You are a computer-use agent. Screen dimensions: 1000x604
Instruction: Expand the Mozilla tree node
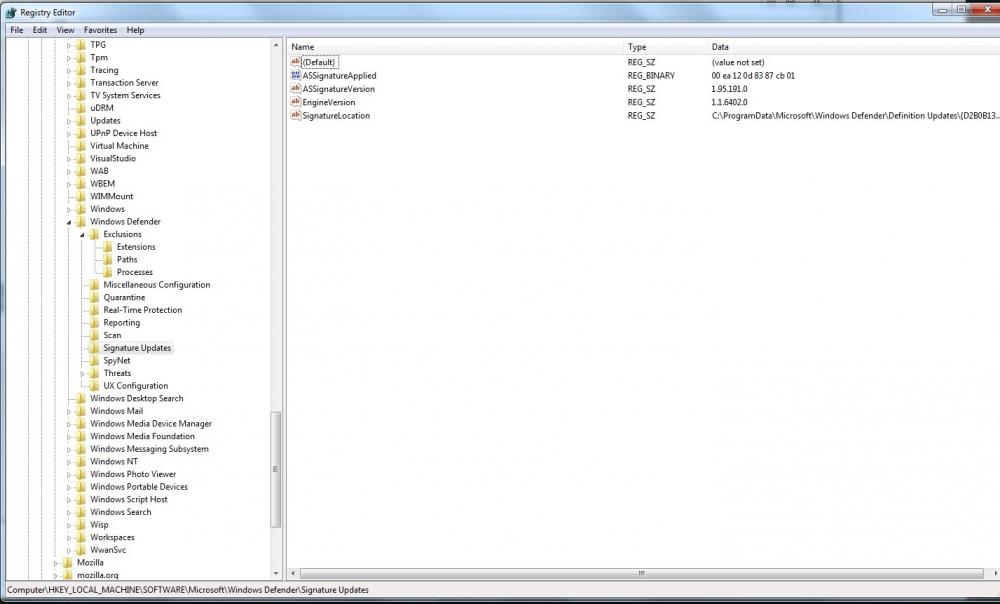(x=55, y=563)
